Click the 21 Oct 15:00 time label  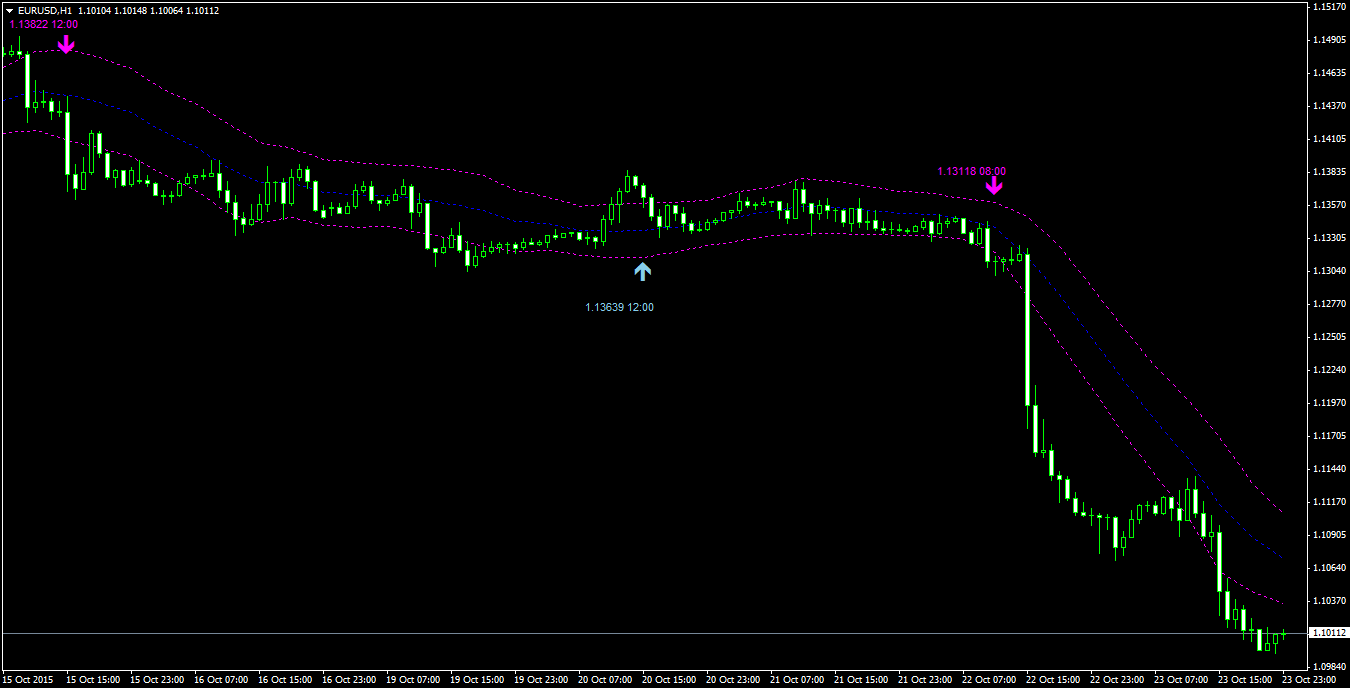(861, 679)
